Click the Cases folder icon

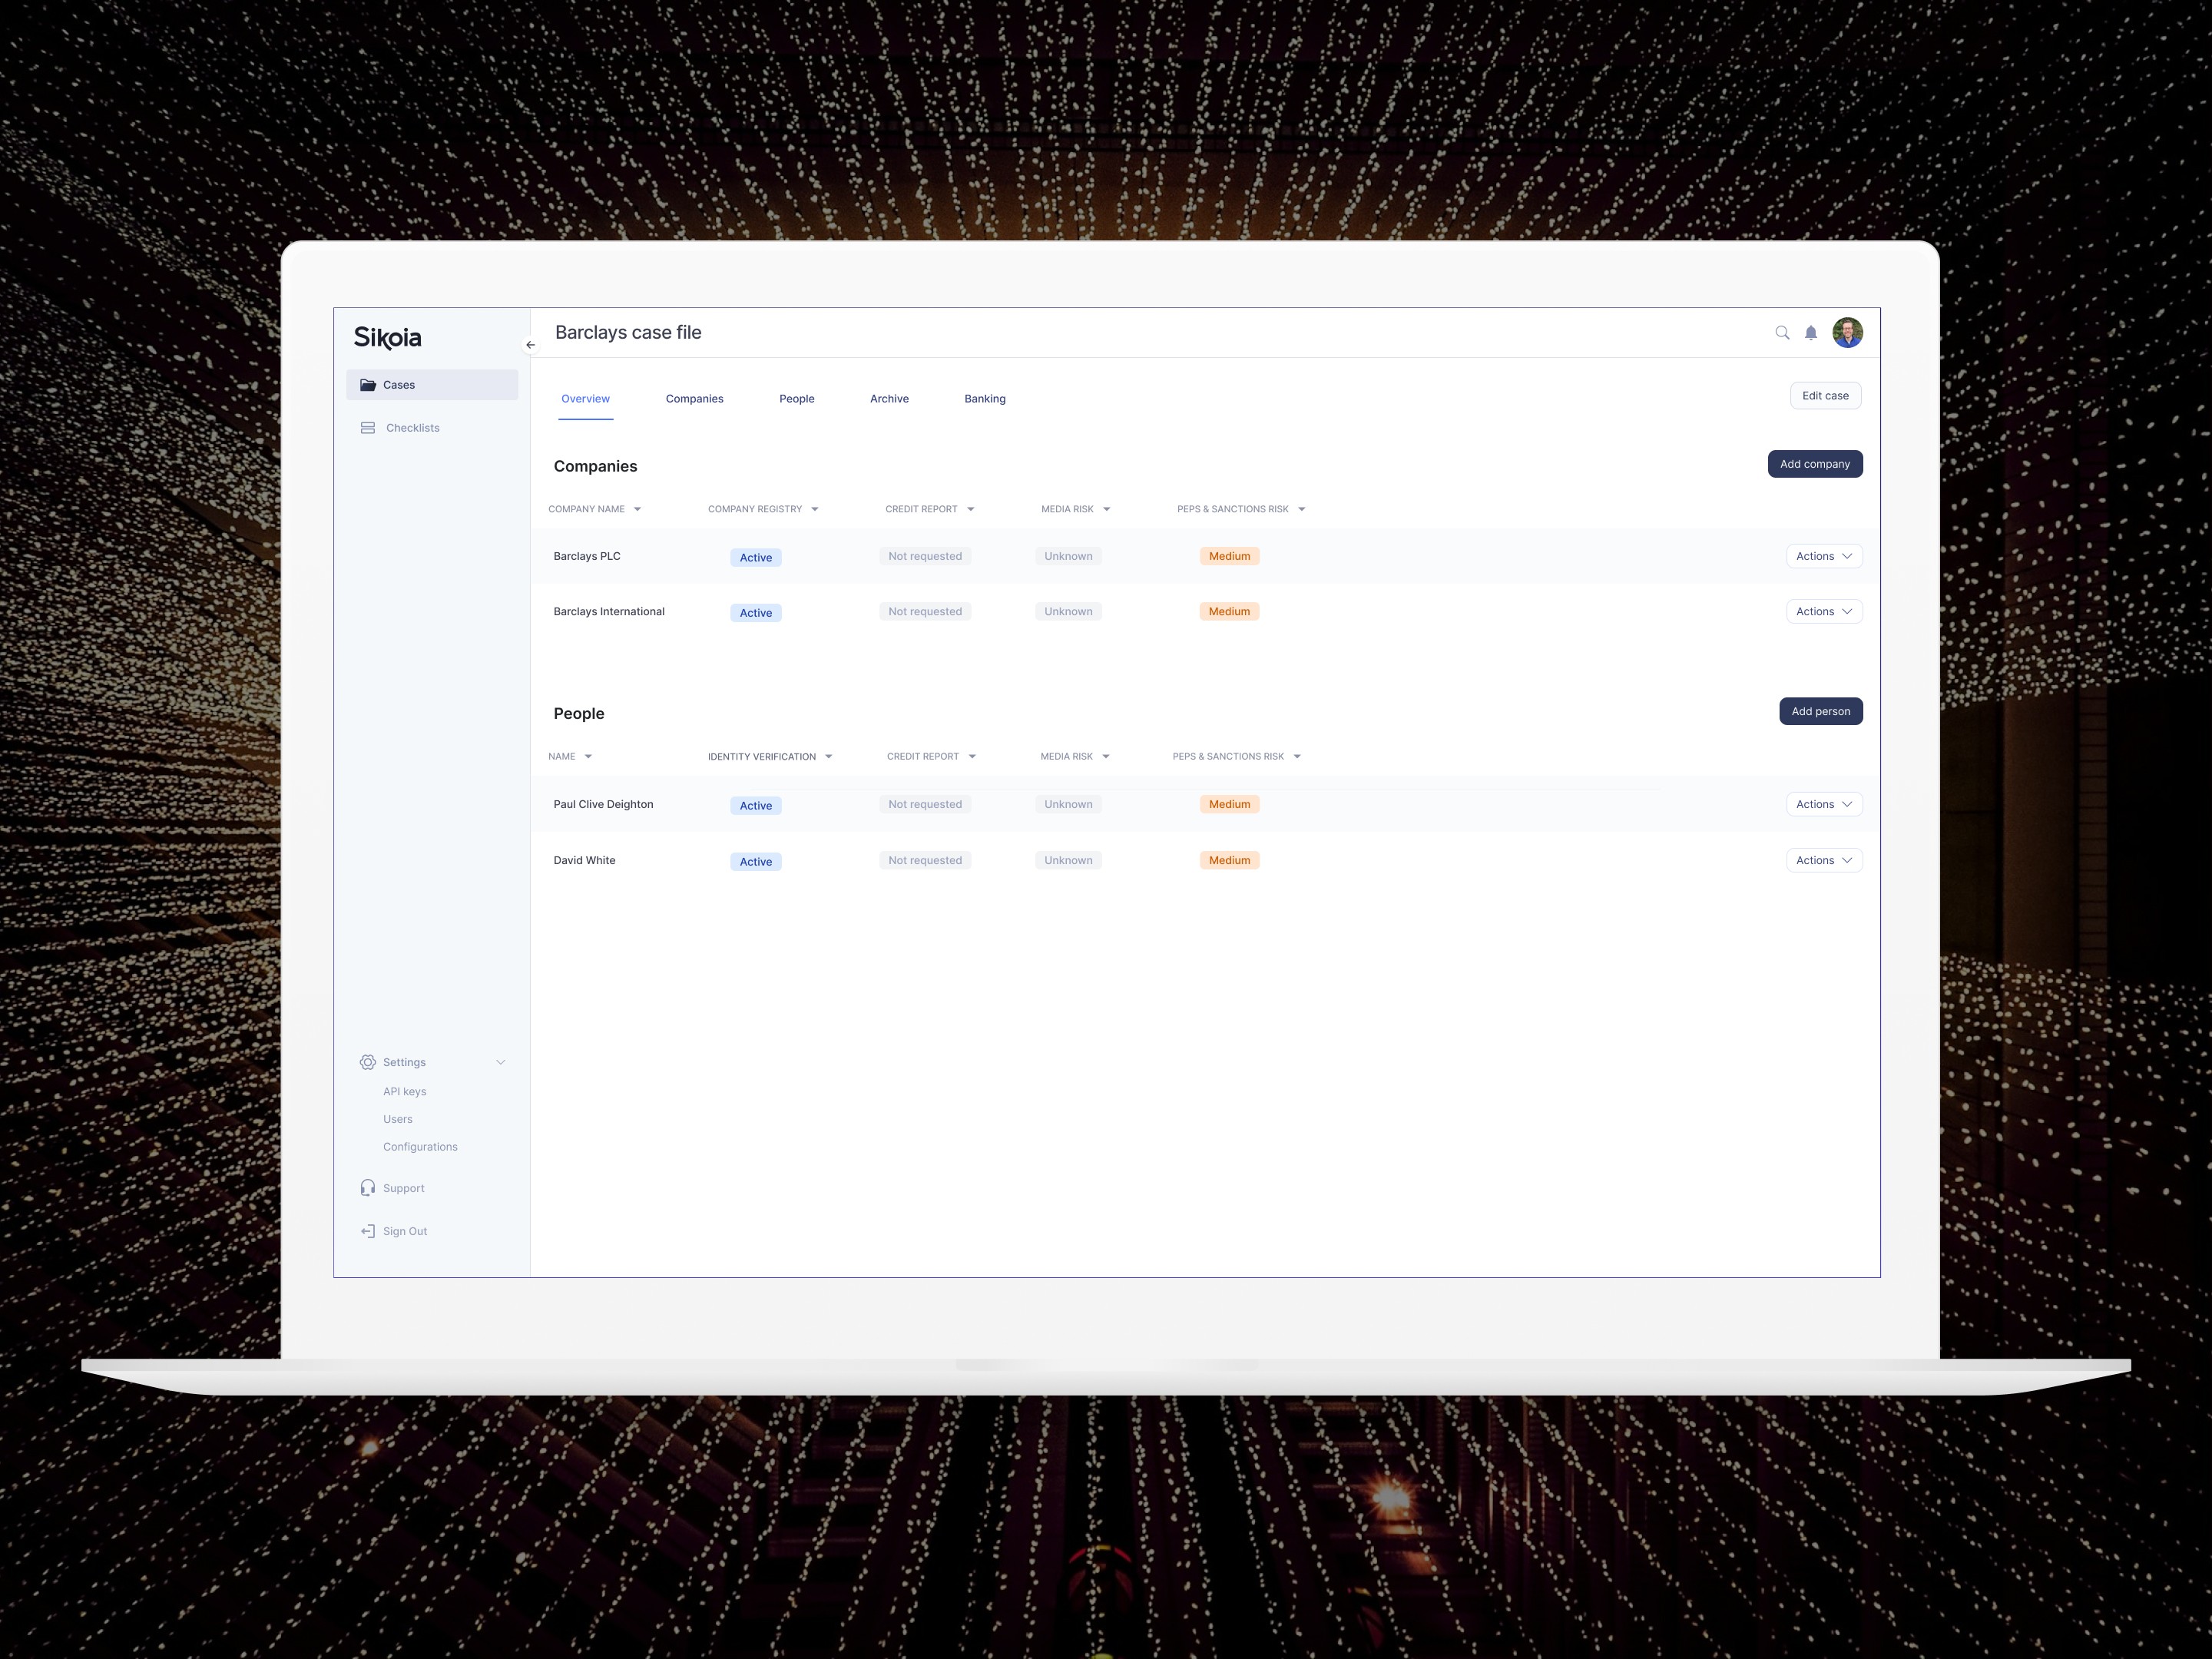pyautogui.click(x=368, y=385)
